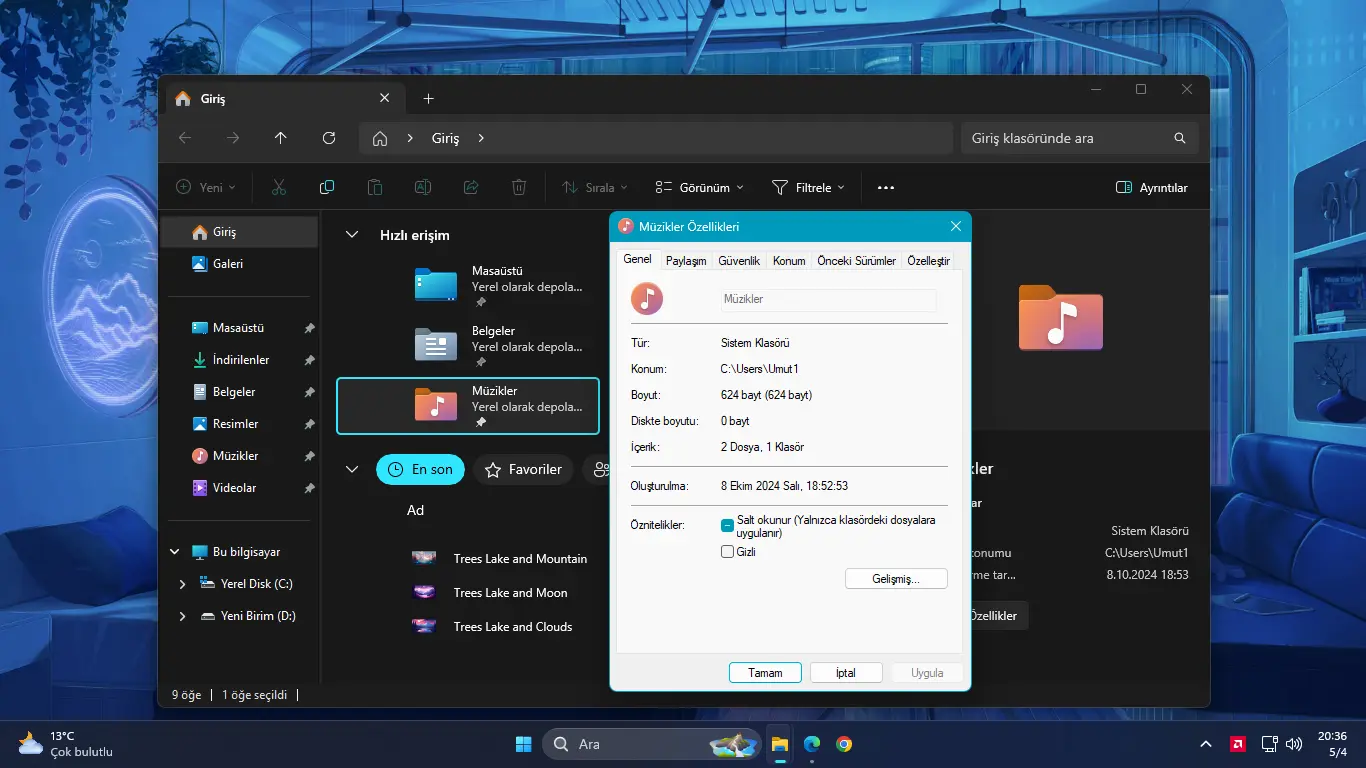Image resolution: width=1366 pixels, height=768 pixels.
Task: Open the Konum tab in the properties dialog
Action: pos(789,261)
